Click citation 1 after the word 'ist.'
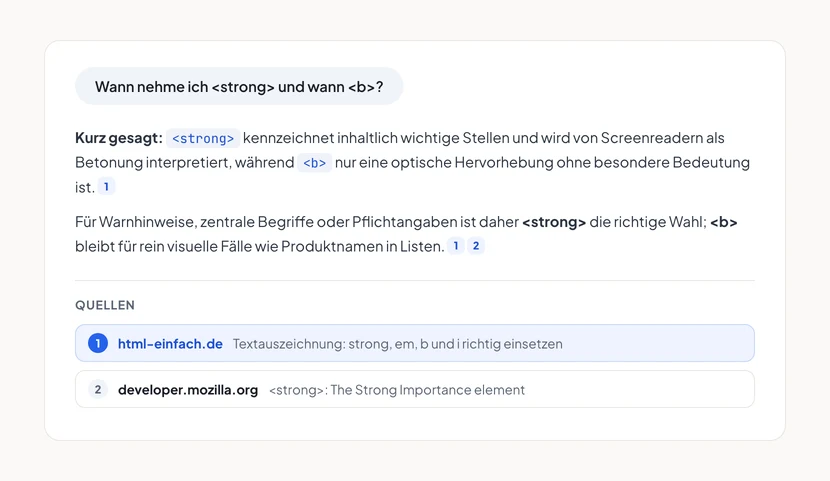 coord(106,187)
